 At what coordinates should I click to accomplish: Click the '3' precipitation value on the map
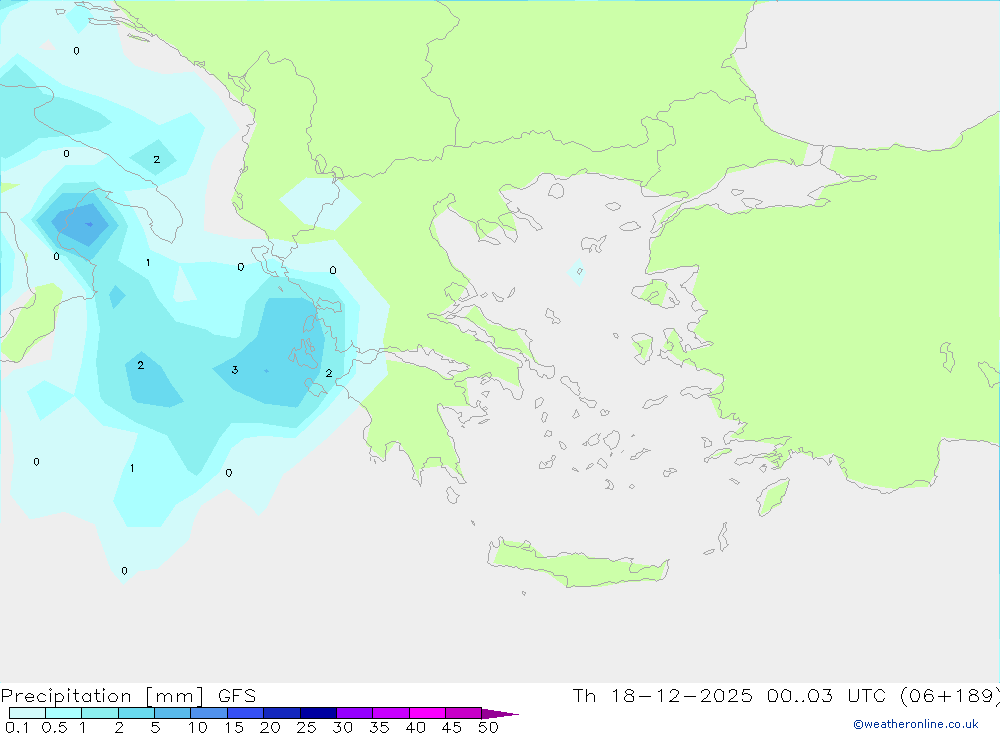pos(235,370)
